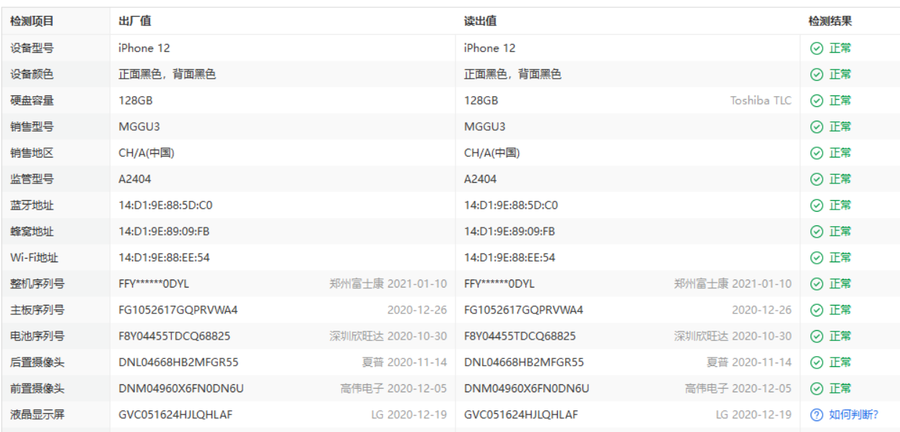Click the green check icon in 前置摄像头 row
Viewport: 900px width, 432px height.
(816, 389)
